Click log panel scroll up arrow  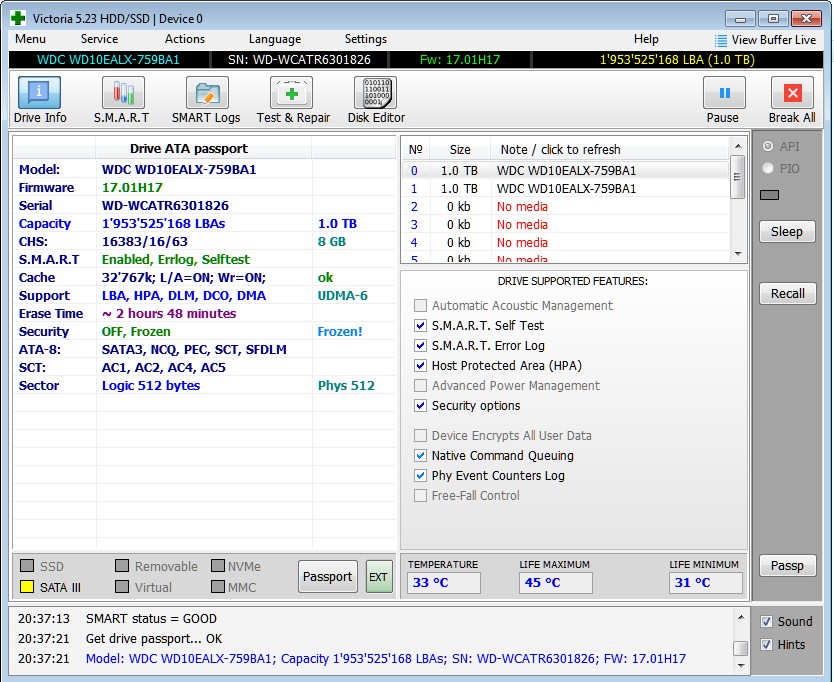(x=740, y=618)
